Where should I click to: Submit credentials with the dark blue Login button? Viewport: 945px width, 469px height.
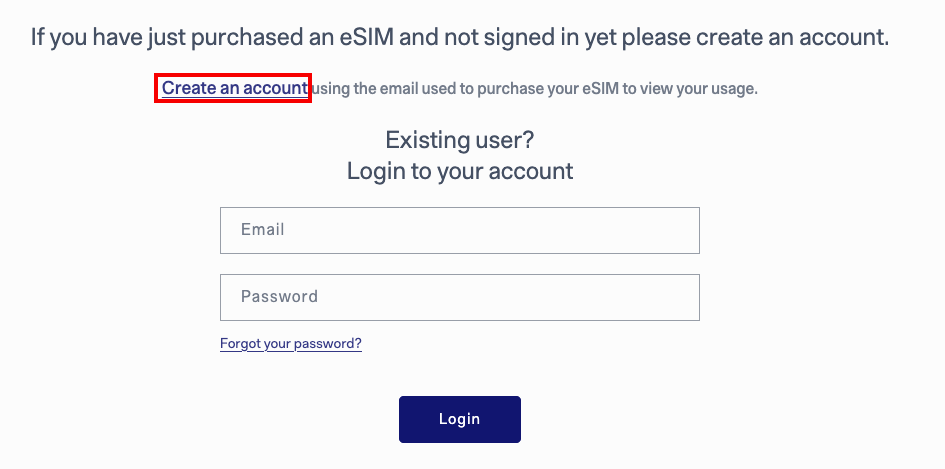[459, 419]
